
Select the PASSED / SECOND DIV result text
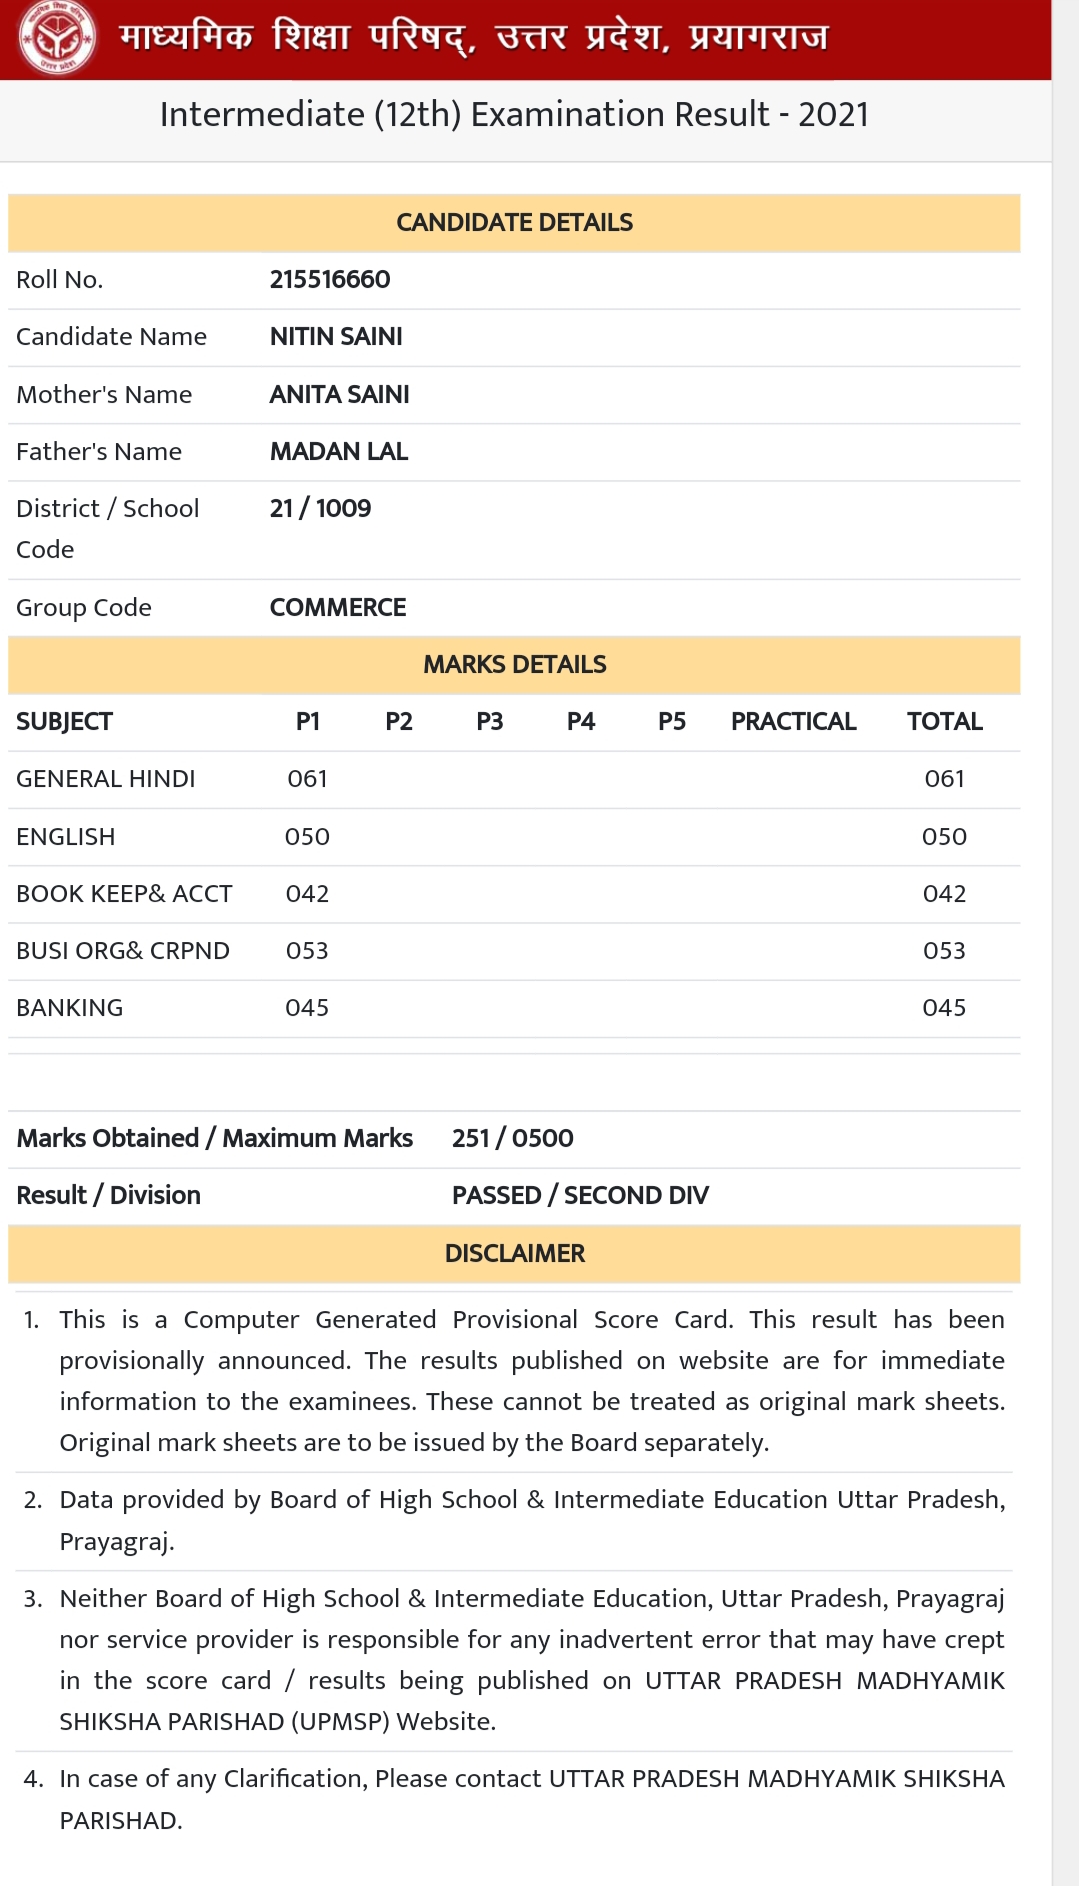tap(580, 1196)
